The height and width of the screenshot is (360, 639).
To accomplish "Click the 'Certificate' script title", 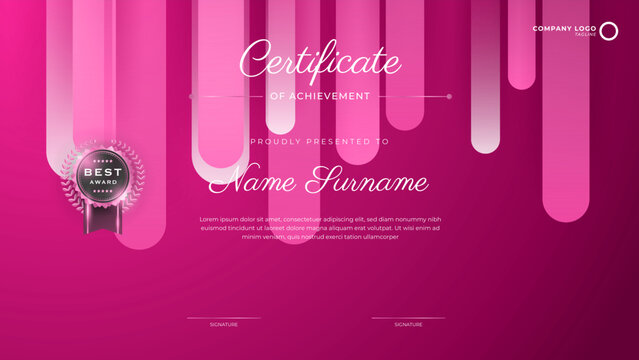I will (320, 61).
